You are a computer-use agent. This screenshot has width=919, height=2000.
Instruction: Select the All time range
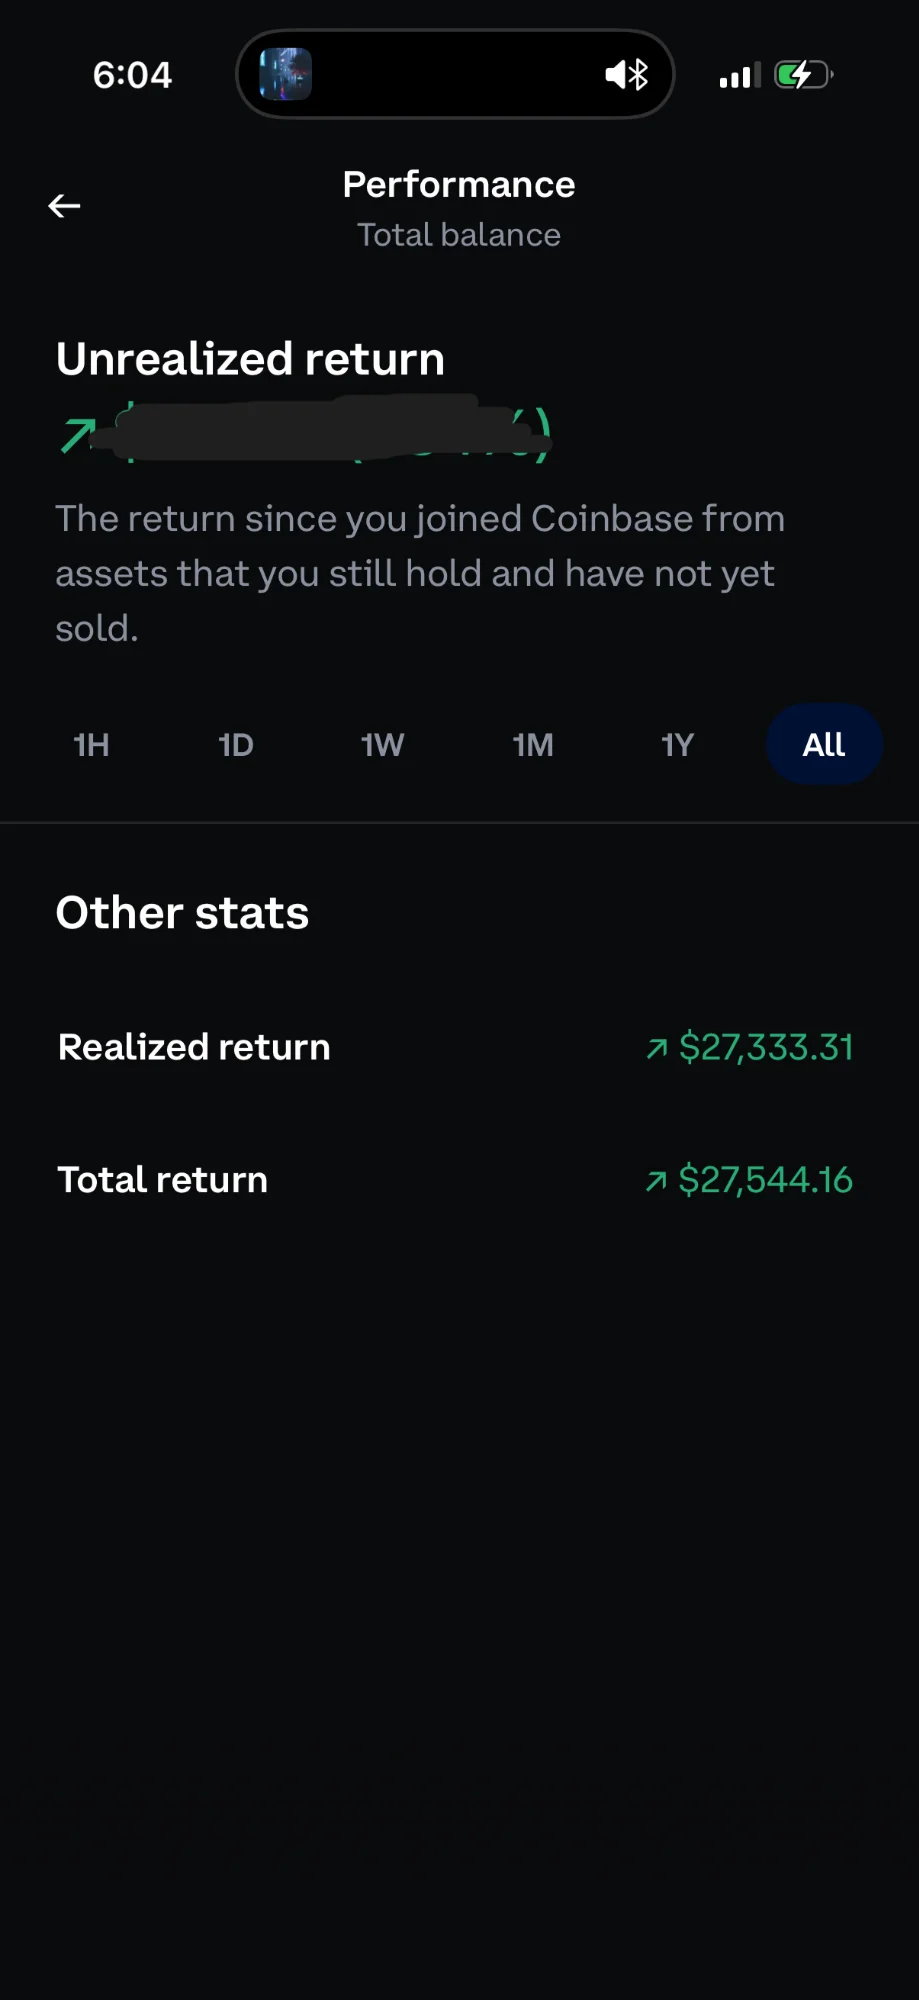point(824,745)
